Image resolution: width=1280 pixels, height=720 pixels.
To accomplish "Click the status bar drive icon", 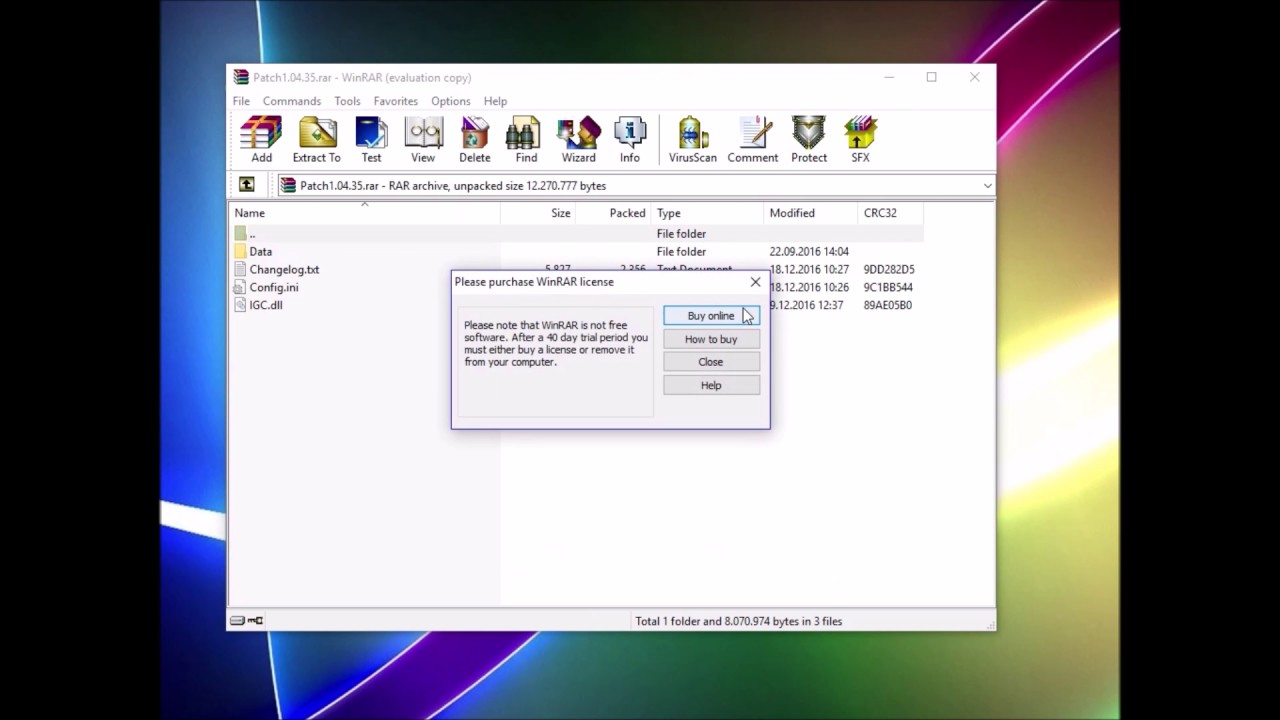I will 237,621.
